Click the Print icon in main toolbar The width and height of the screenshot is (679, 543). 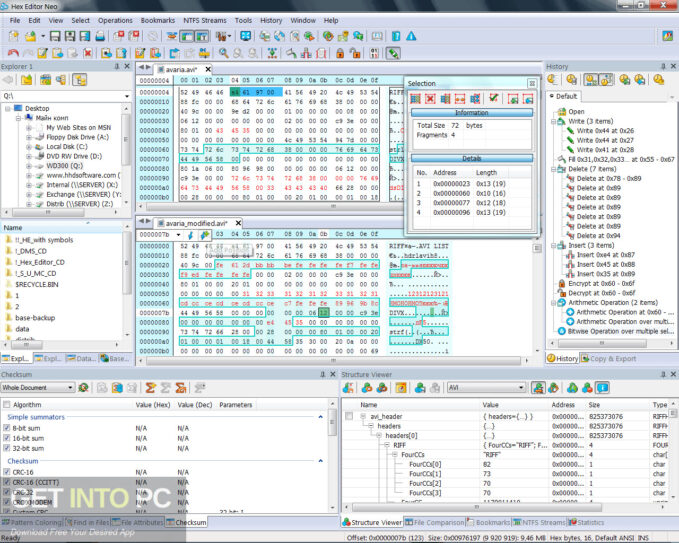point(100,36)
